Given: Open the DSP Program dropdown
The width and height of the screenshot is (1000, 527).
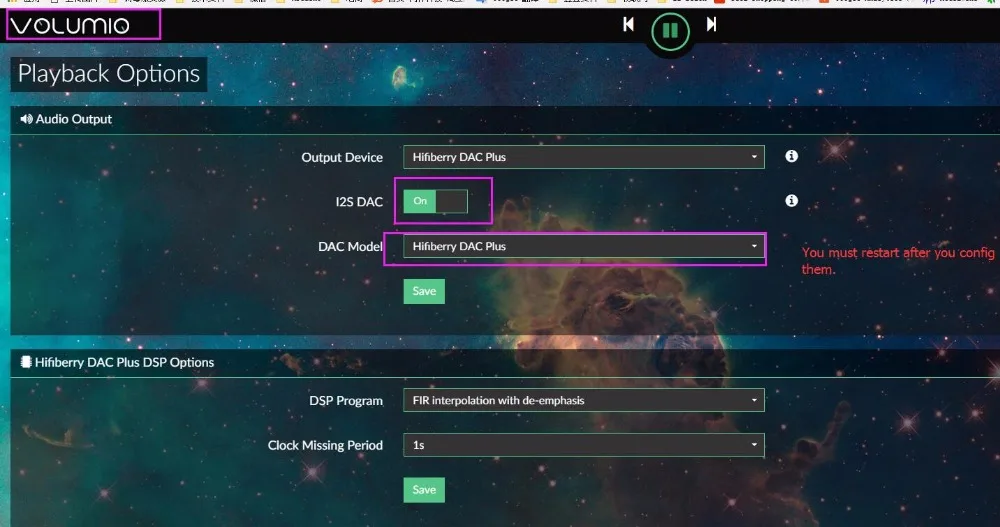Looking at the screenshot, I should (x=584, y=401).
